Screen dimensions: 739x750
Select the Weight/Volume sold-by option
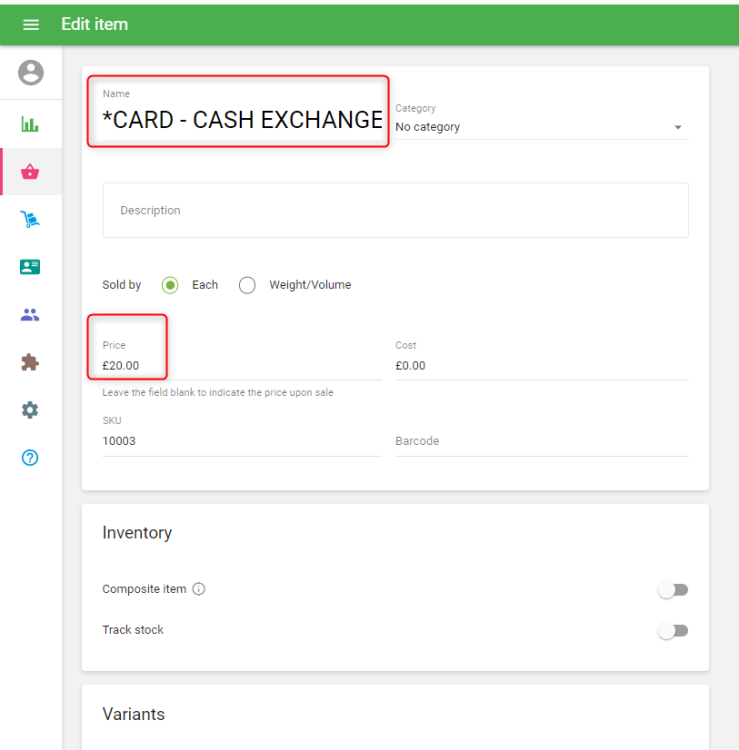[x=247, y=285]
